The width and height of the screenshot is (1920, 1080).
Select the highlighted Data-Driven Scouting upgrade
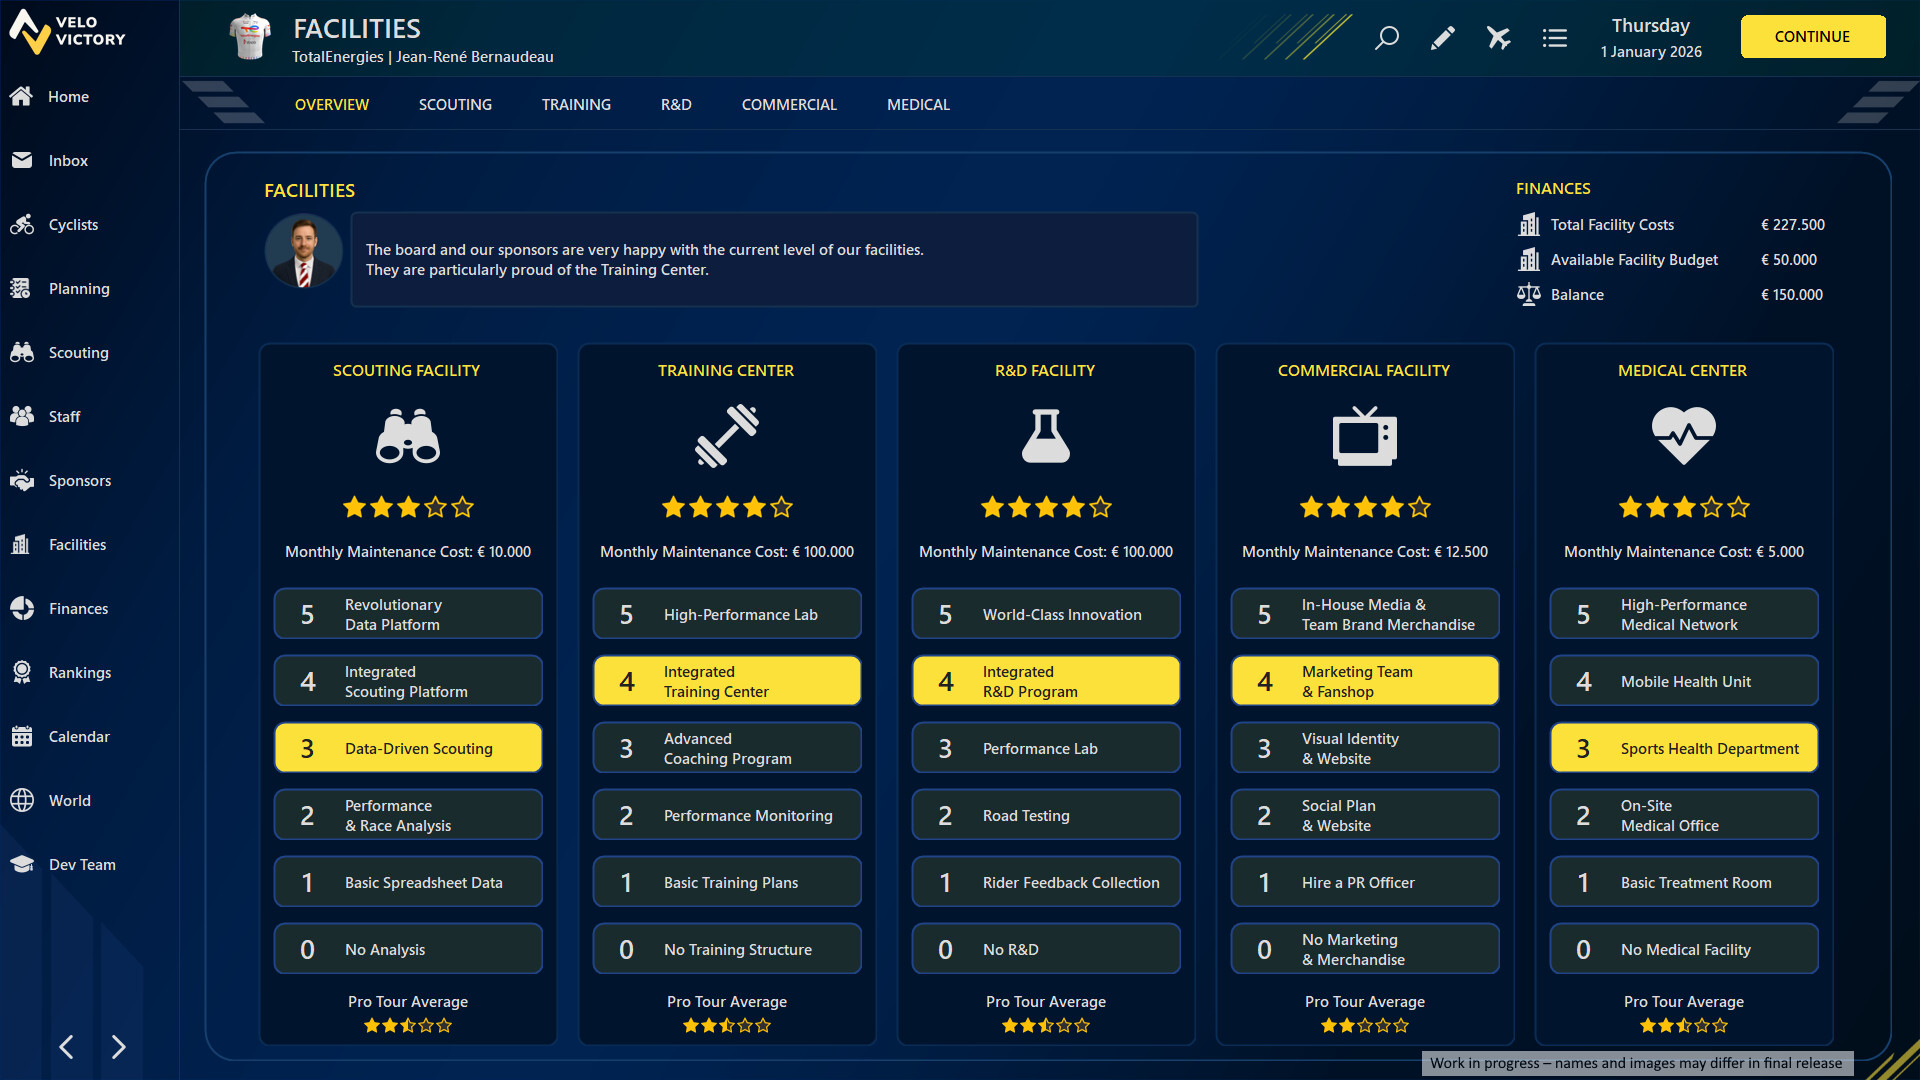(407, 747)
